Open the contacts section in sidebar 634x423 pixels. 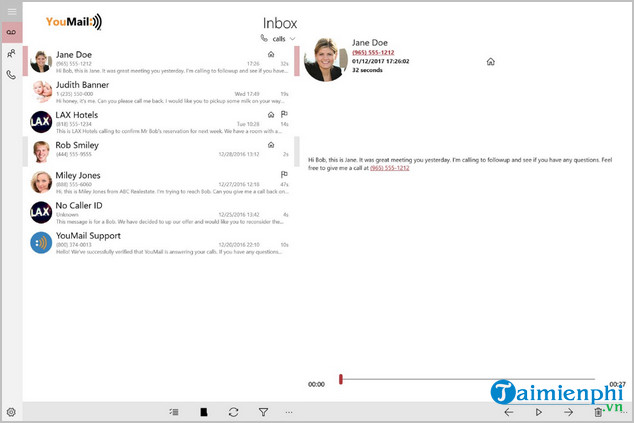click(11, 53)
